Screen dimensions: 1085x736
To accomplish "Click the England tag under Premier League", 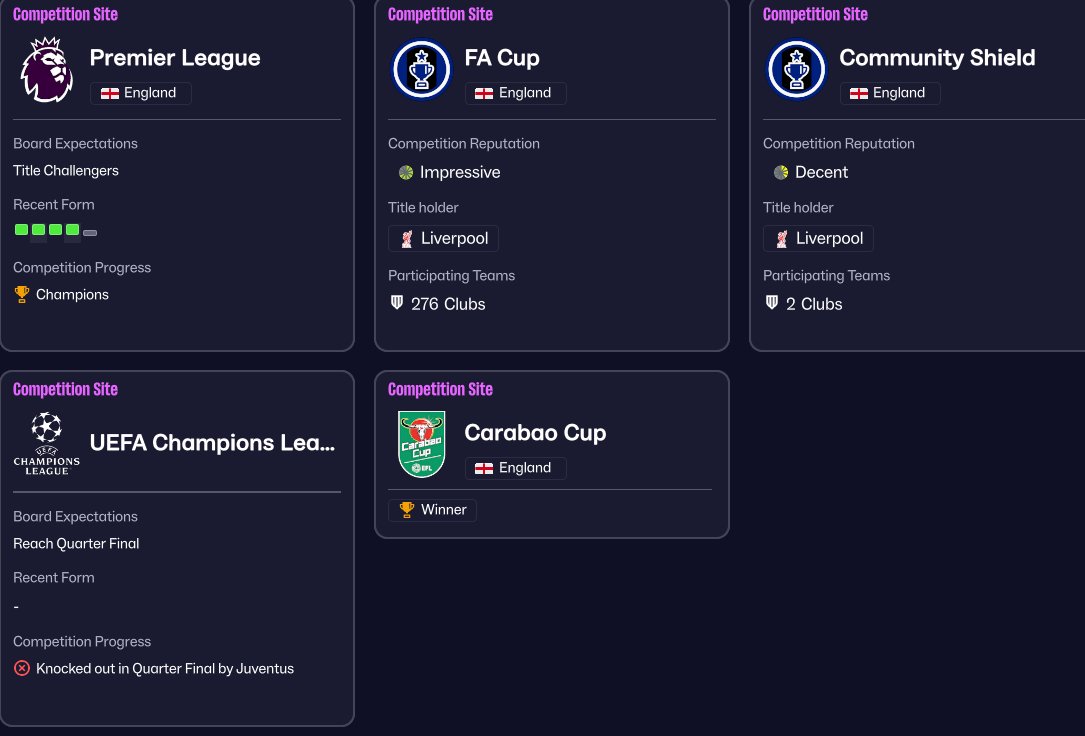I will (140, 93).
